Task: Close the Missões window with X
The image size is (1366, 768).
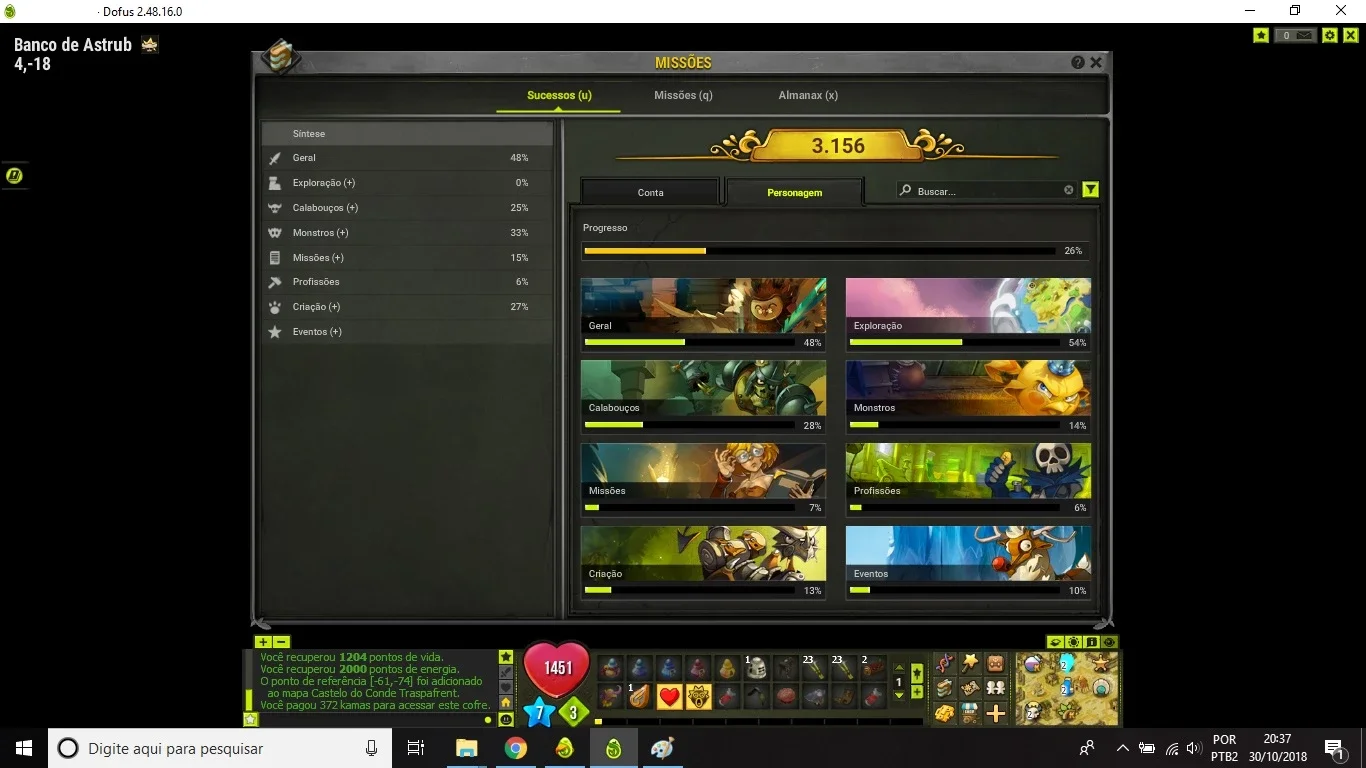Action: click(1096, 62)
